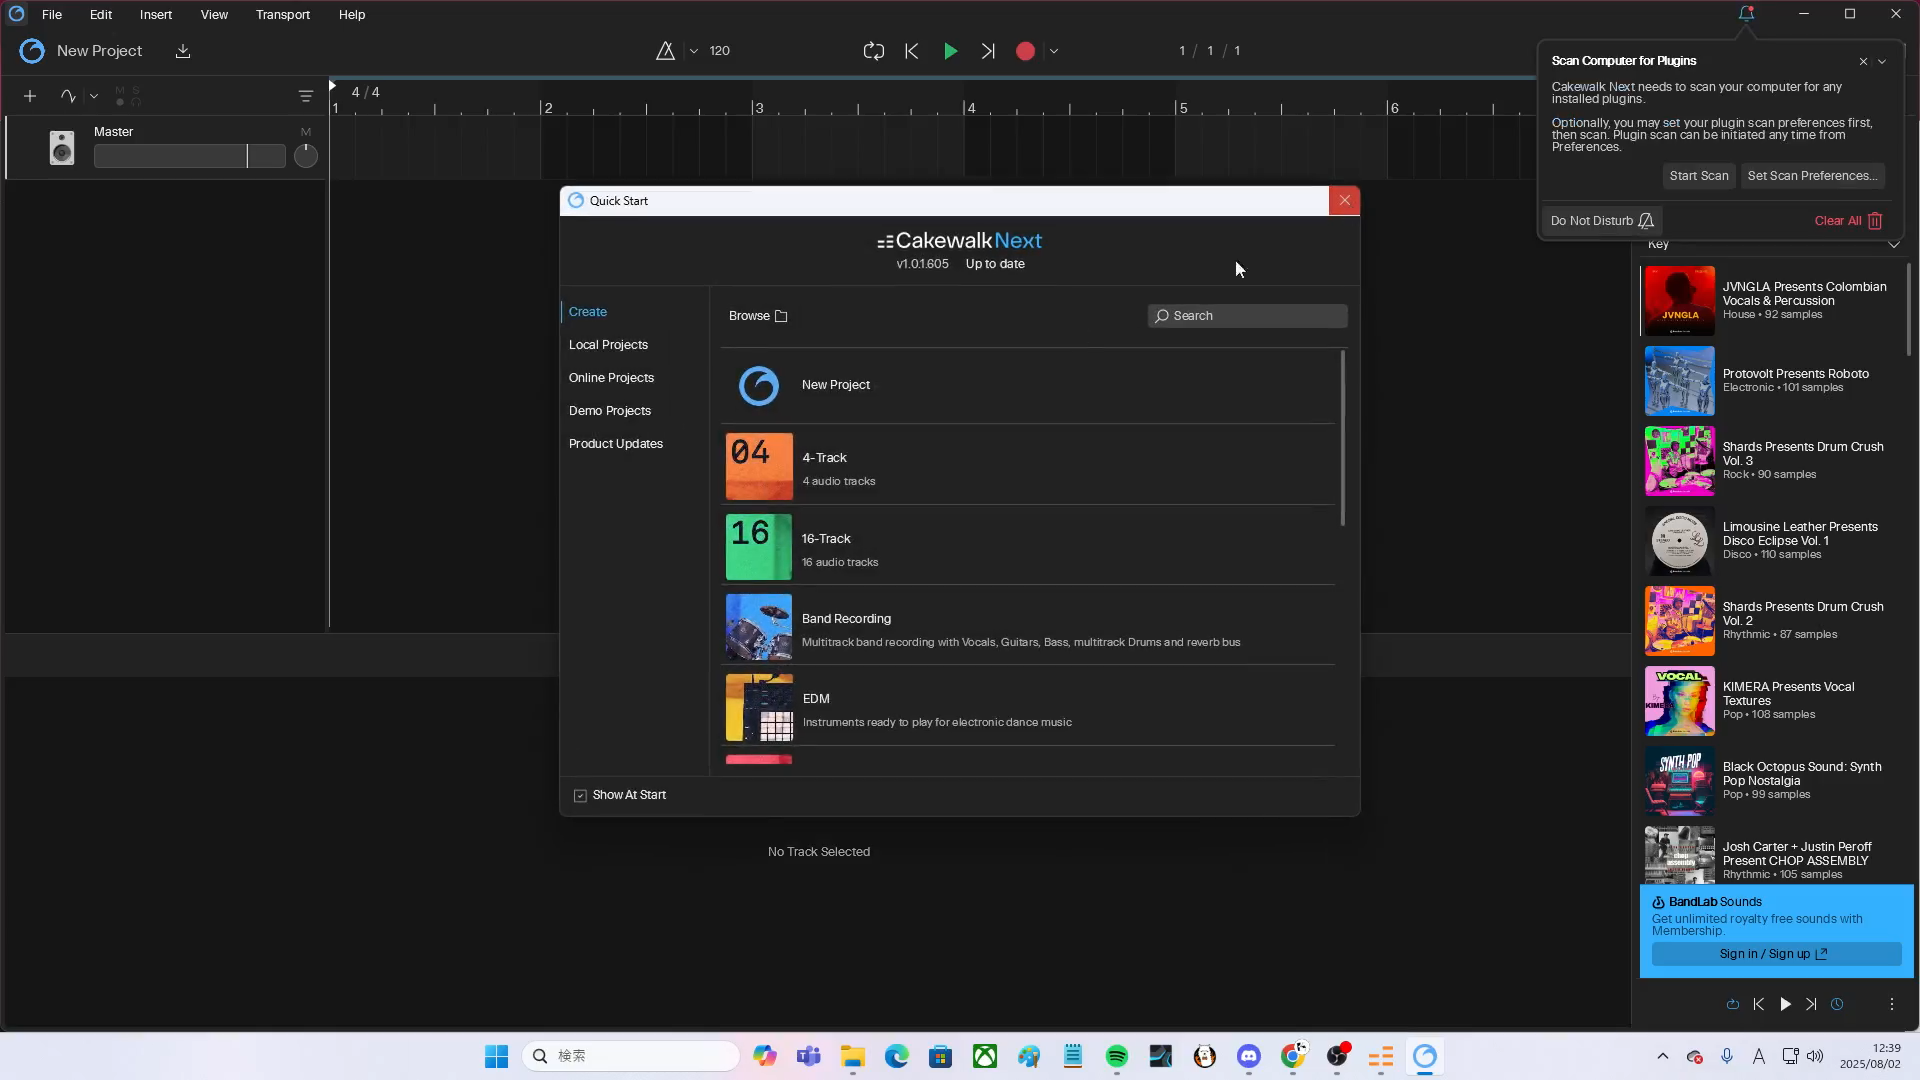Screen dimensions: 1920x1080
Task: Click the template Search field
Action: pyautogui.click(x=1247, y=316)
